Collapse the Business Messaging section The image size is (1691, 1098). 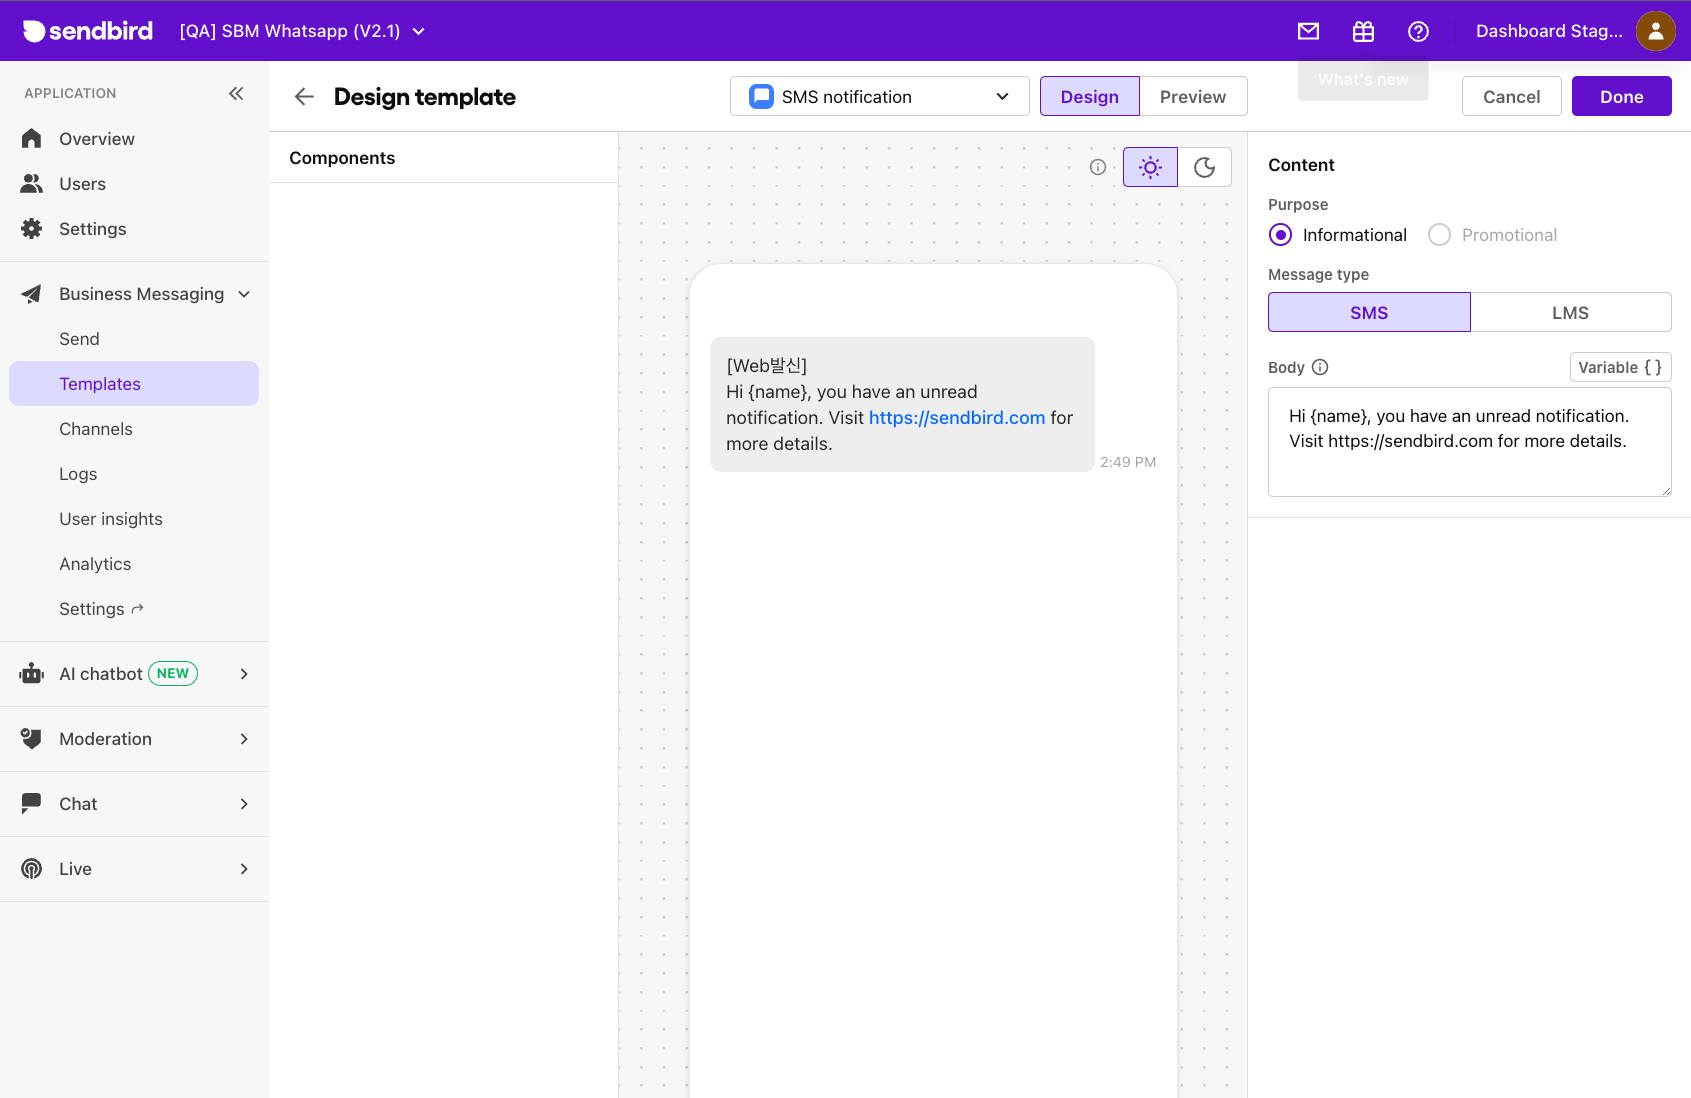[x=244, y=294]
